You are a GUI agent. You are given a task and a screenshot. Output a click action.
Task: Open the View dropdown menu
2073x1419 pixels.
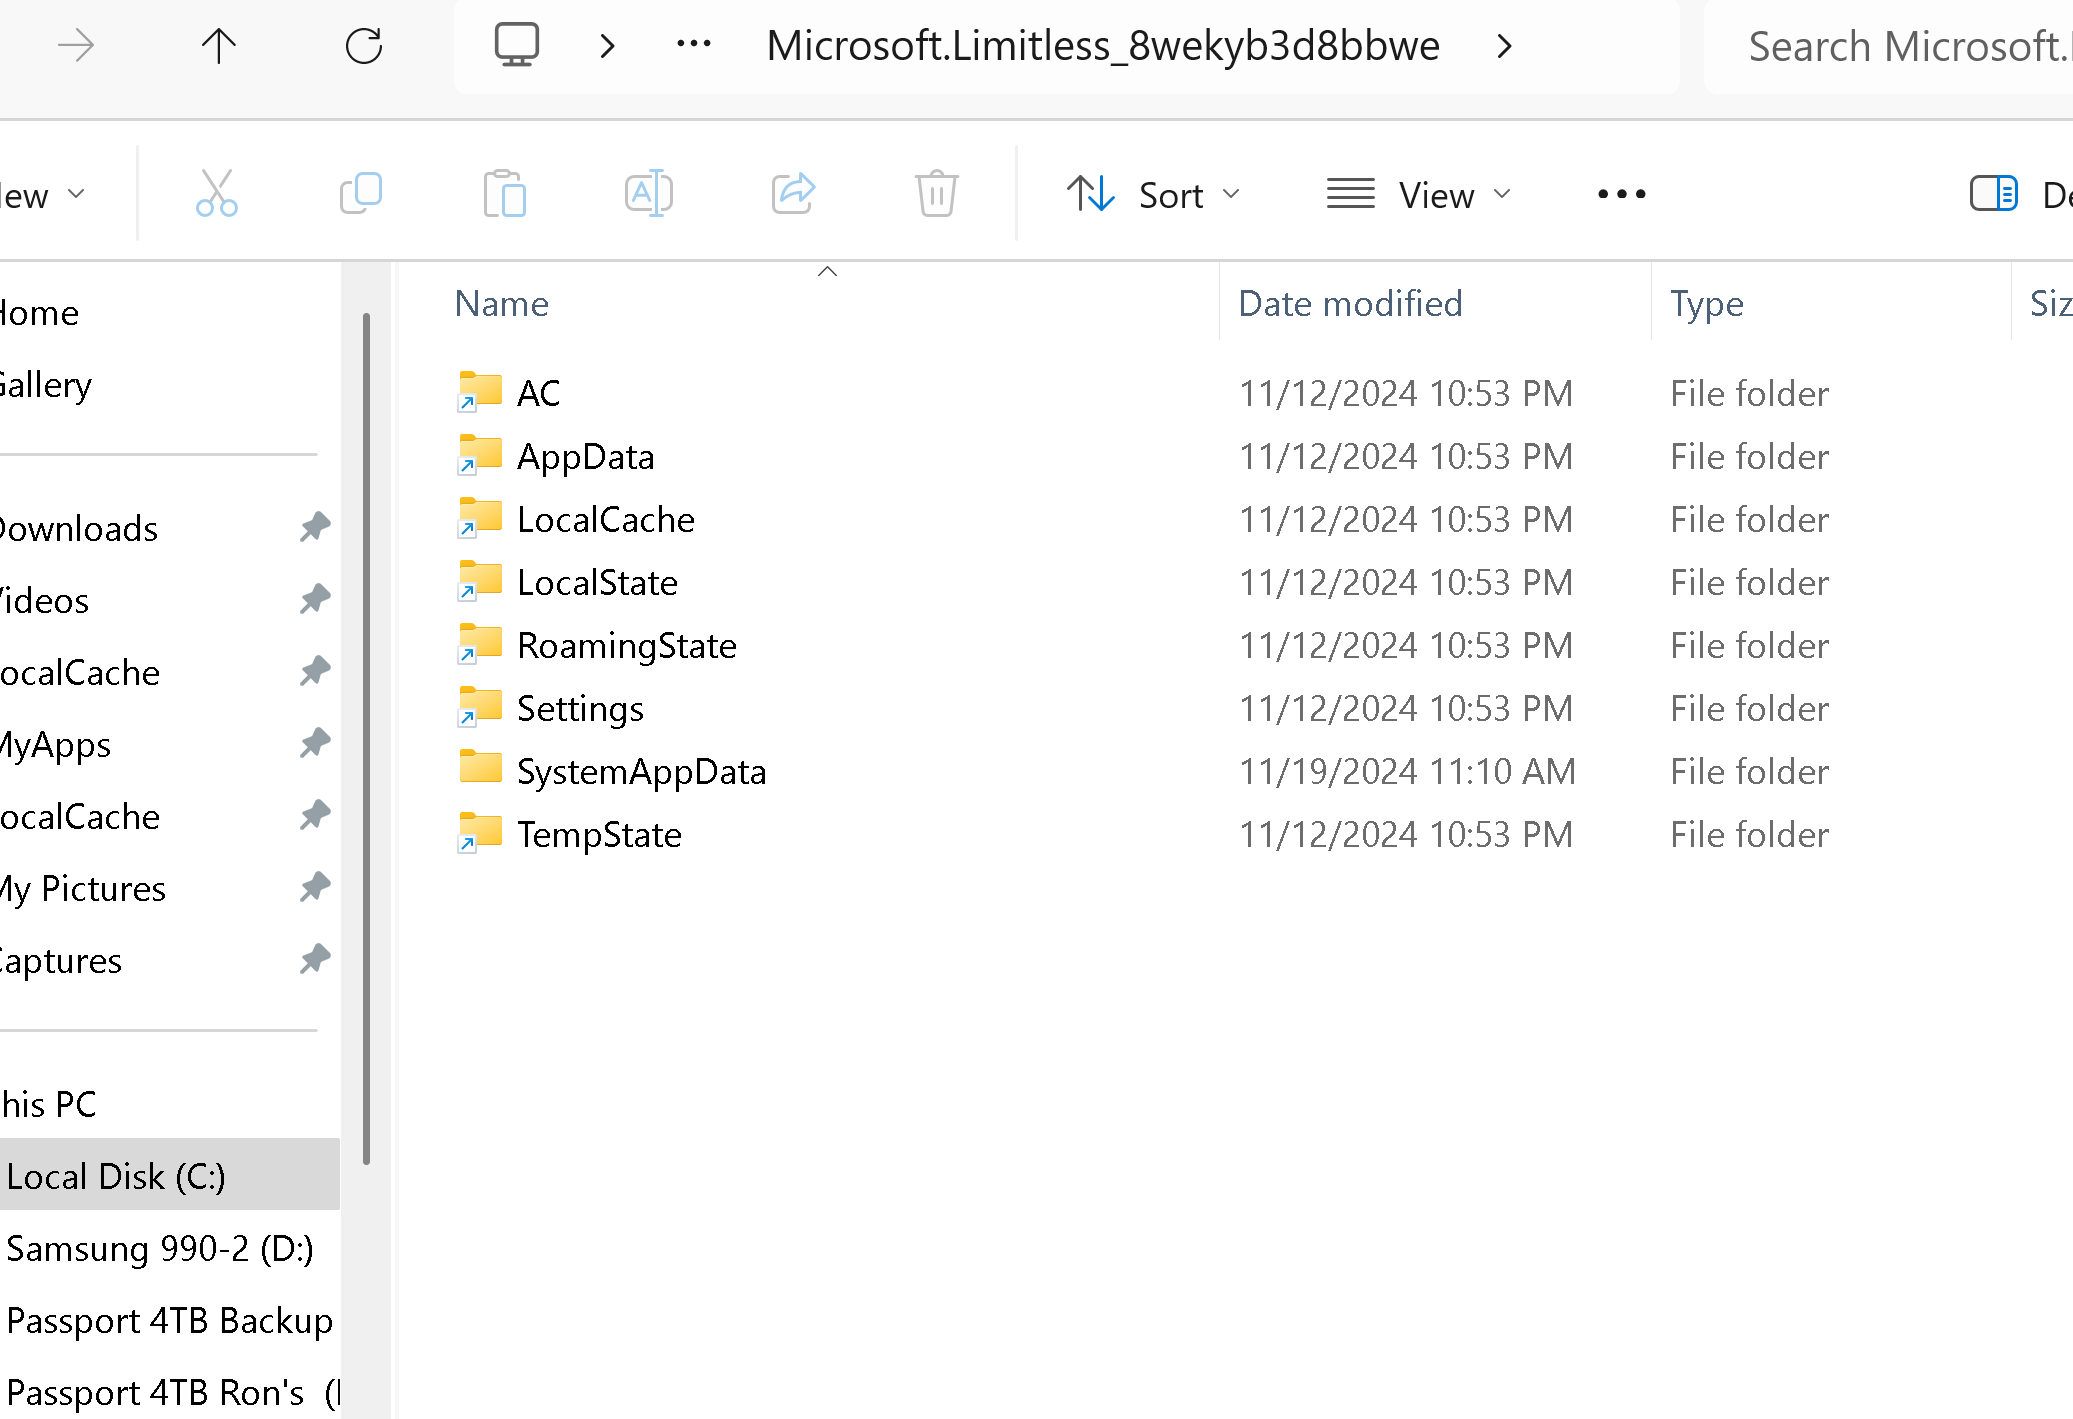point(1418,195)
